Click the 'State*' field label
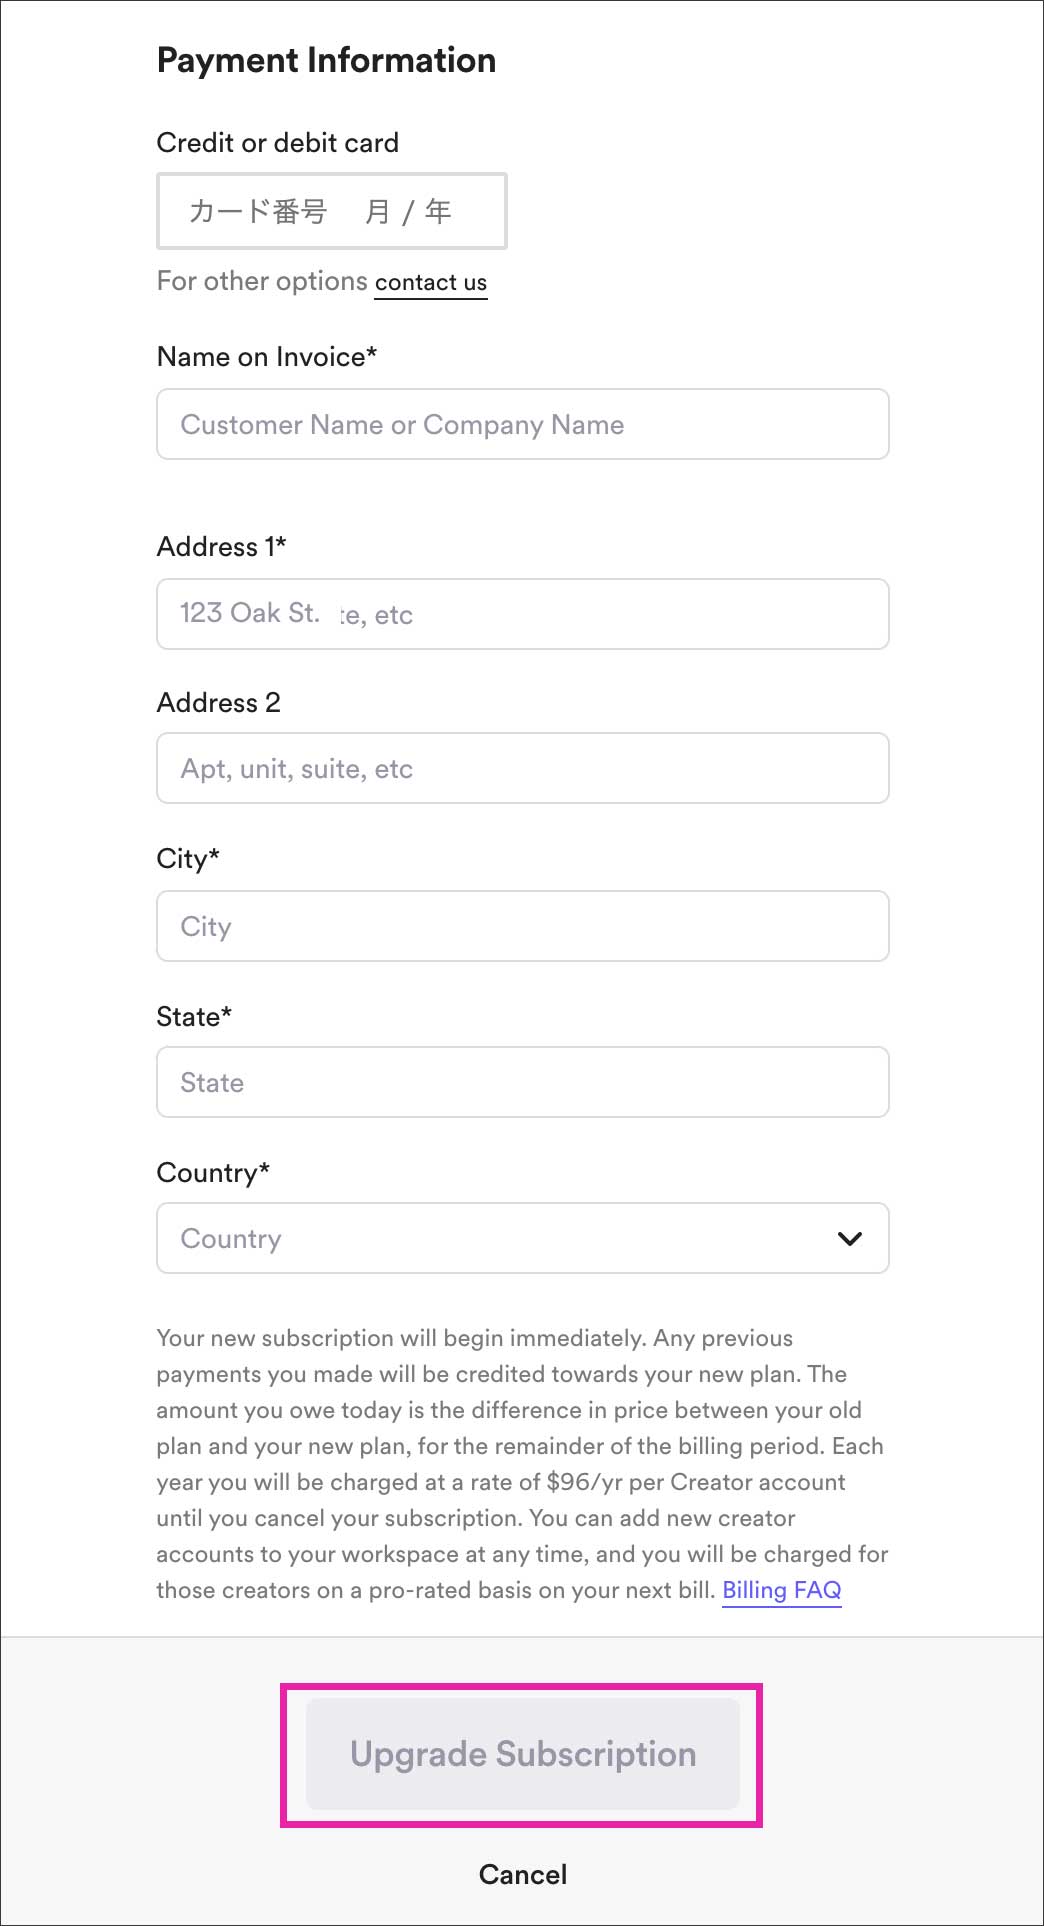 point(194,1017)
